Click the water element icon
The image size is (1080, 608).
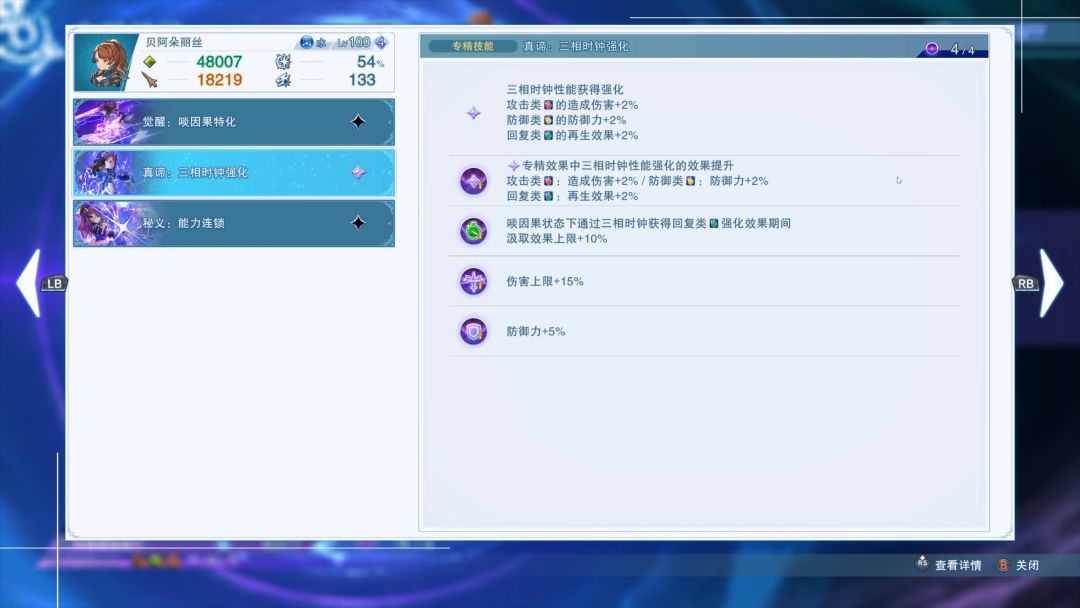(x=307, y=42)
